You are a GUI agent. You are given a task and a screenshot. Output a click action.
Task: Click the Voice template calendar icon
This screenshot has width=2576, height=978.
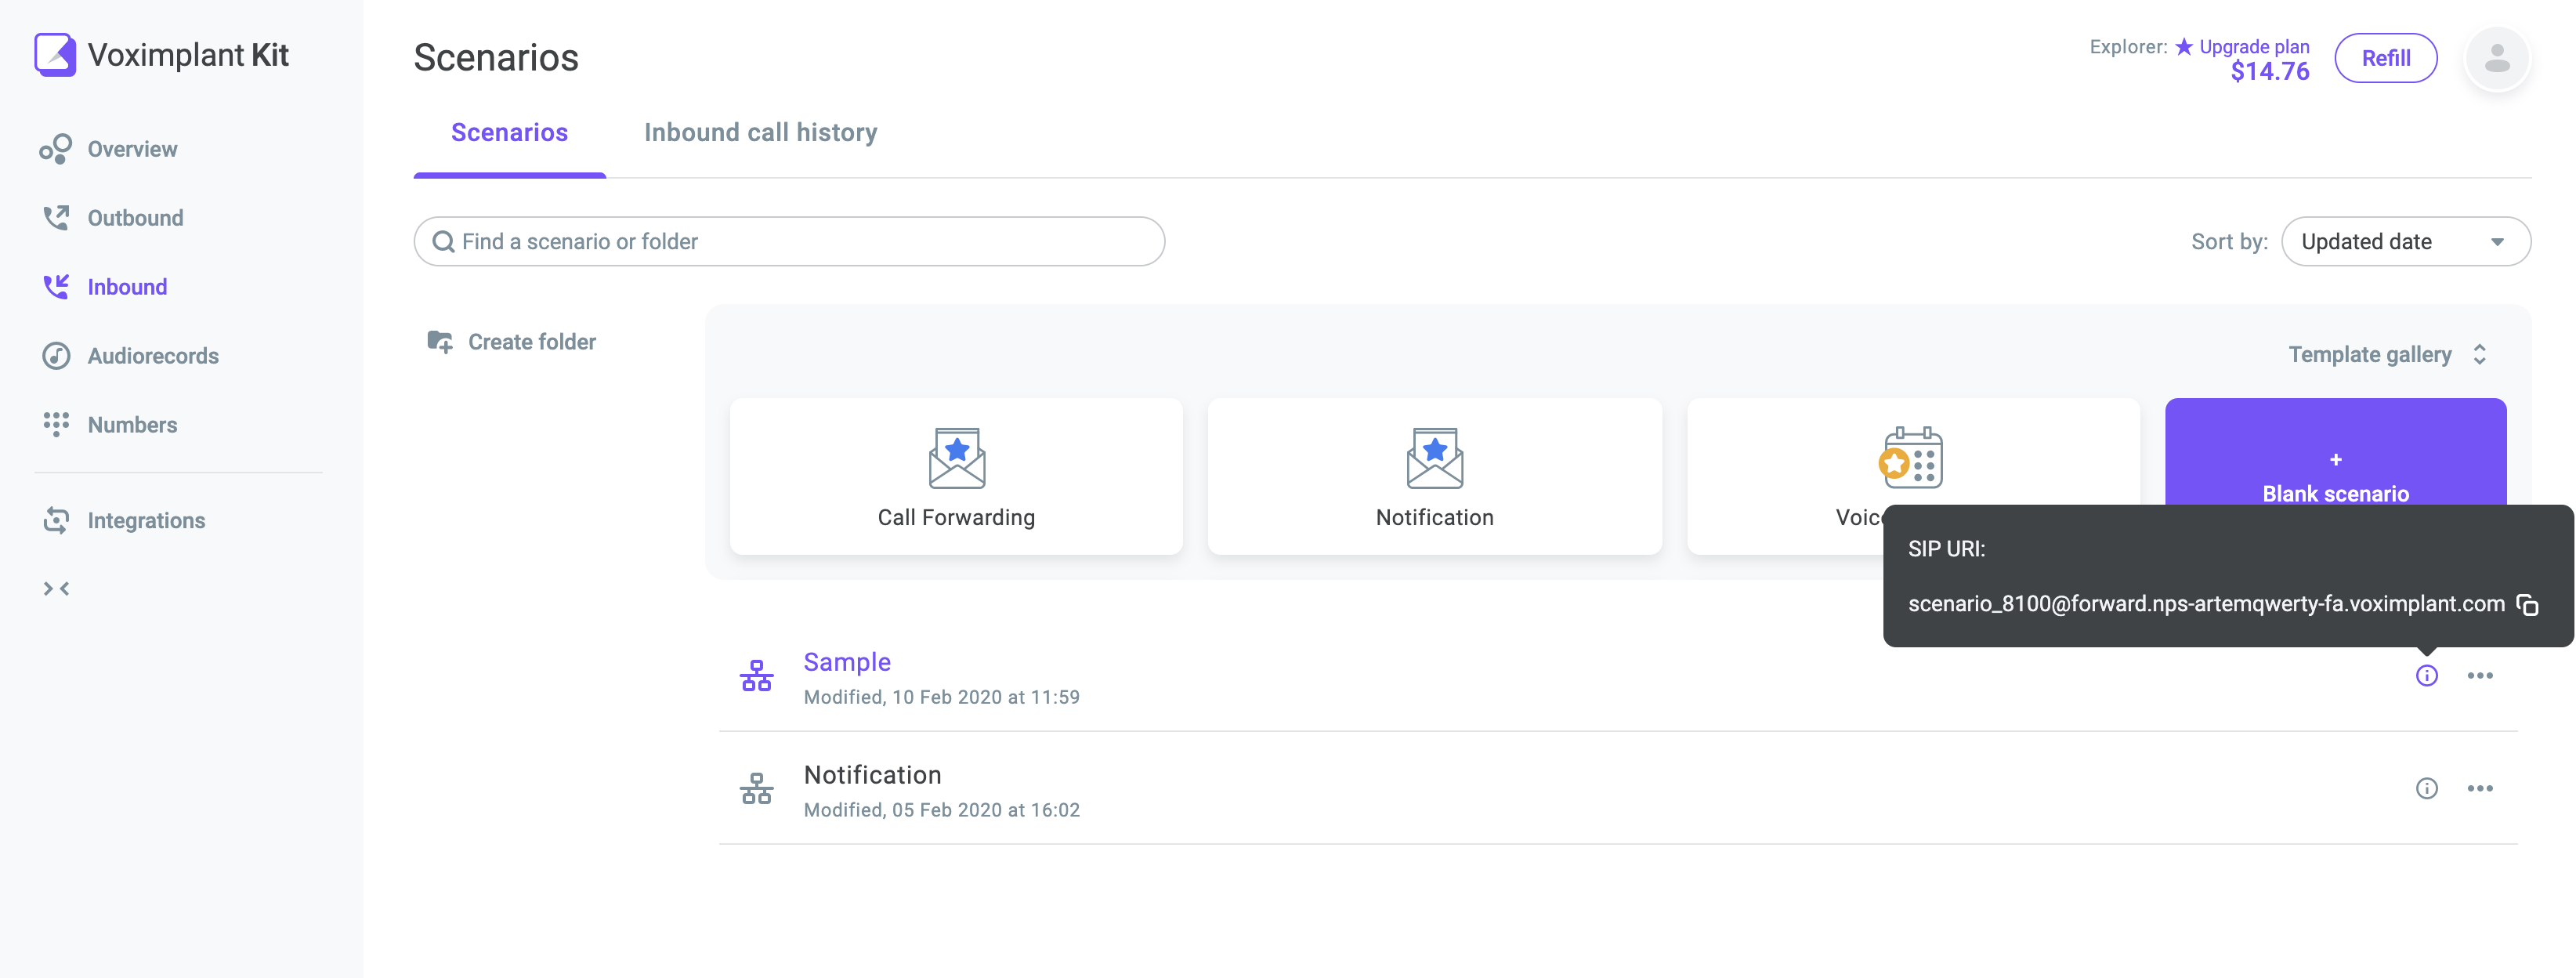(1911, 458)
